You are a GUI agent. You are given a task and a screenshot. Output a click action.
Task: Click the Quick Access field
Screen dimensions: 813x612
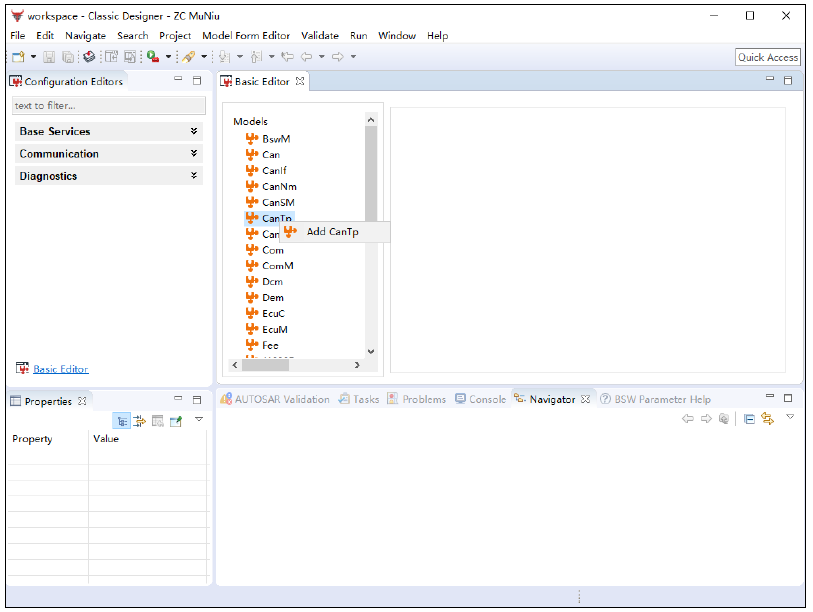point(767,57)
